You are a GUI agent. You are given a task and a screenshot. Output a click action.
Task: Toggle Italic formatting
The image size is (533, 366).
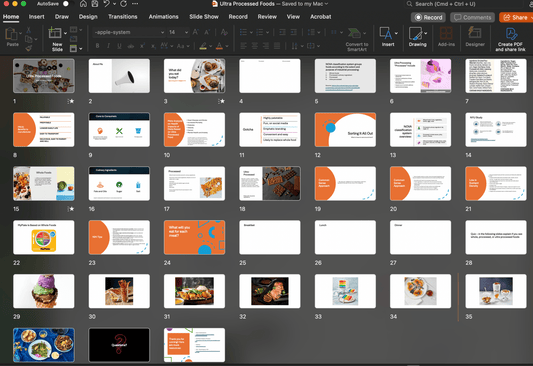108,46
